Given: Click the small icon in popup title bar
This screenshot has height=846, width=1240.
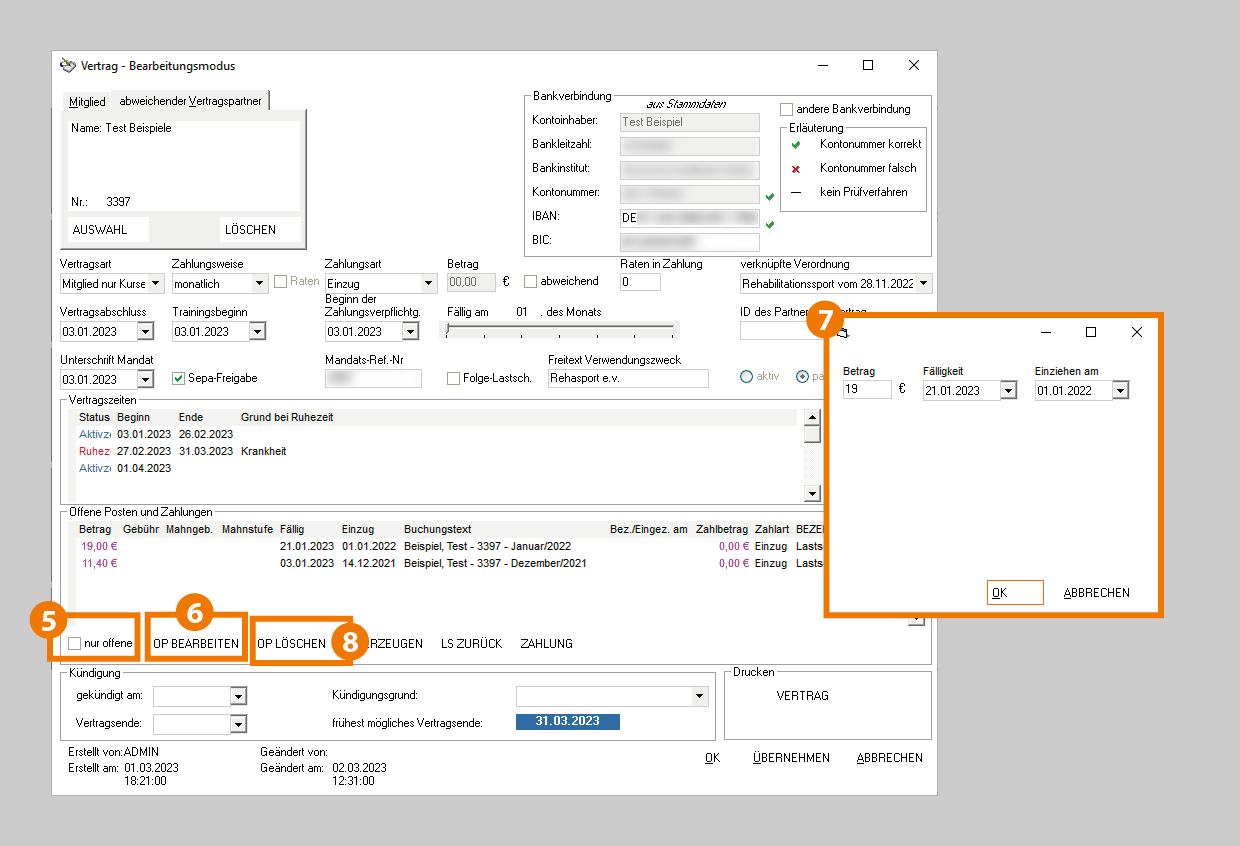Looking at the screenshot, I should [841, 333].
